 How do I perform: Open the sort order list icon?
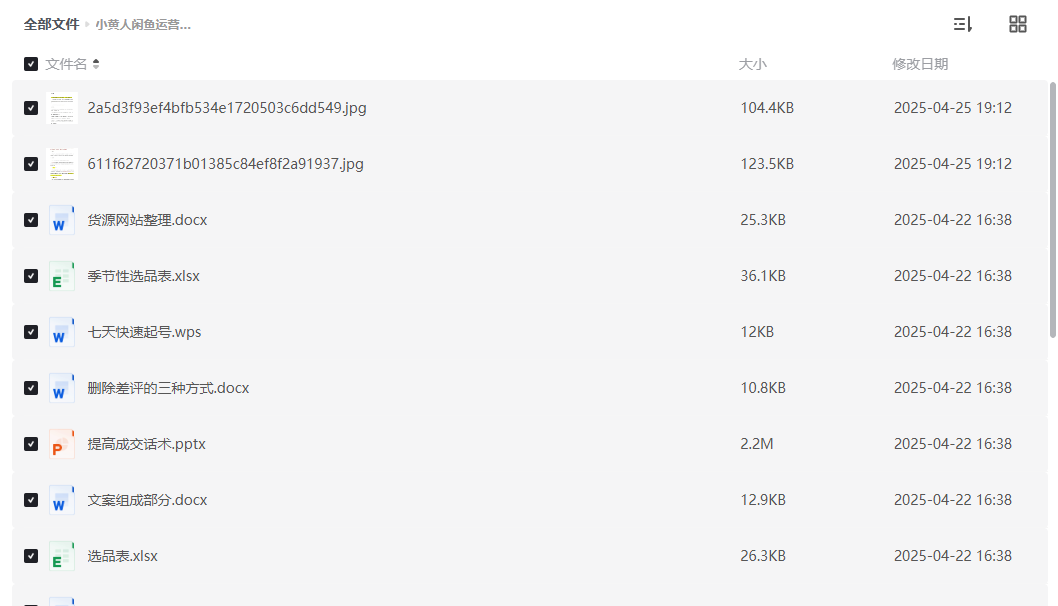point(963,24)
